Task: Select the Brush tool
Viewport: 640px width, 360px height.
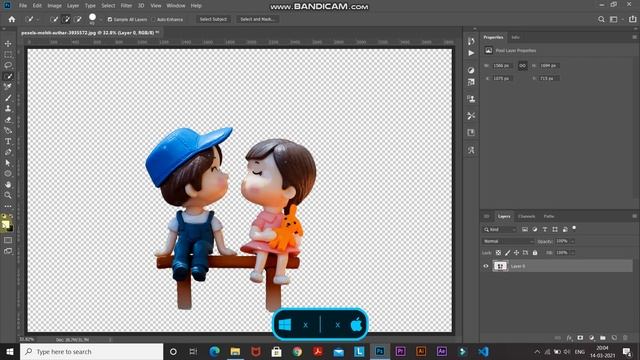Action: [8, 98]
